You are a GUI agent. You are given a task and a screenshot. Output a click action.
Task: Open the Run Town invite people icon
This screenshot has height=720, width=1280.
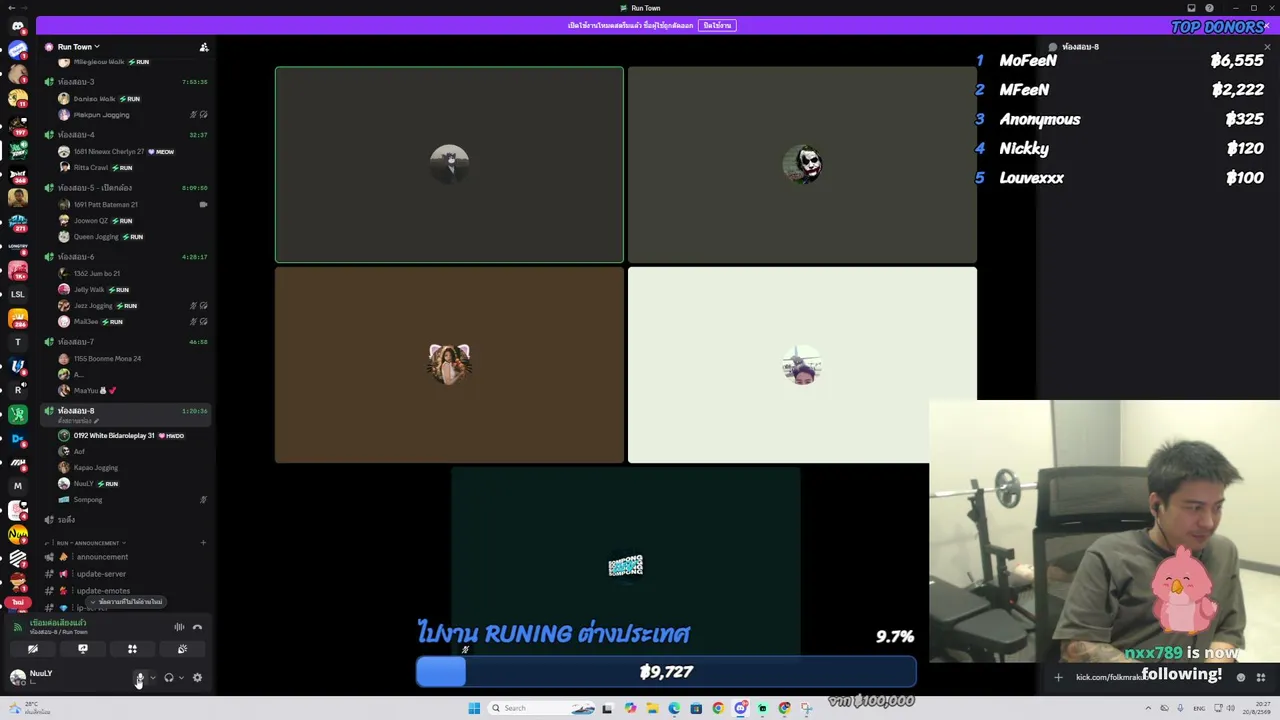coord(204,47)
